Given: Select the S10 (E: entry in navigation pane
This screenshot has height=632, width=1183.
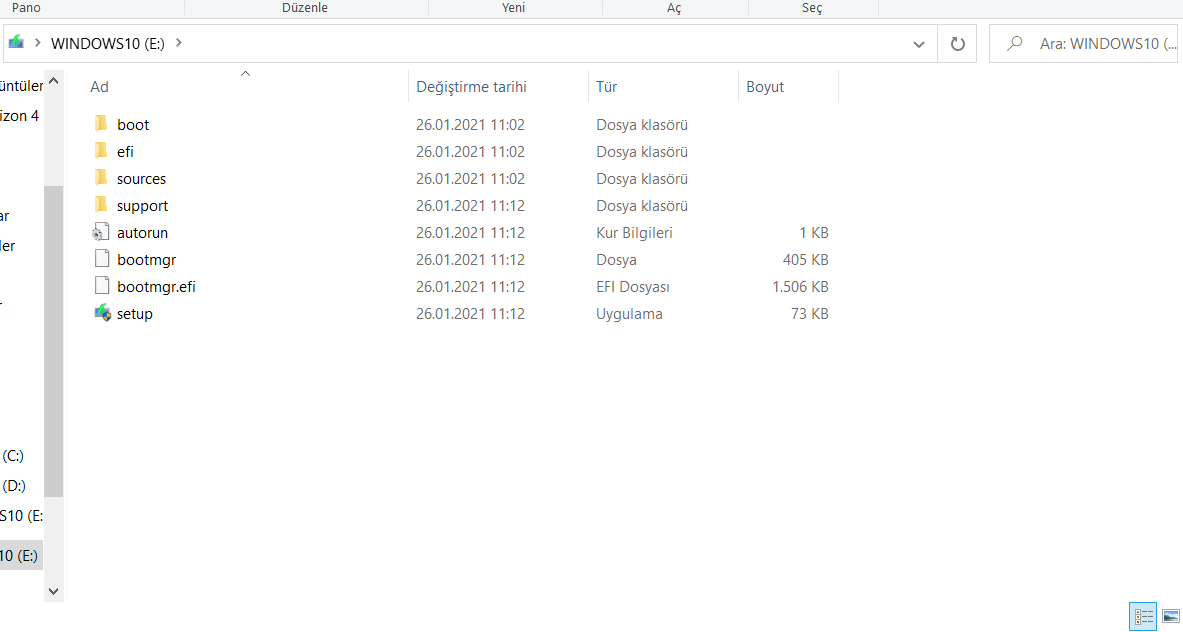Looking at the screenshot, I should [21, 516].
